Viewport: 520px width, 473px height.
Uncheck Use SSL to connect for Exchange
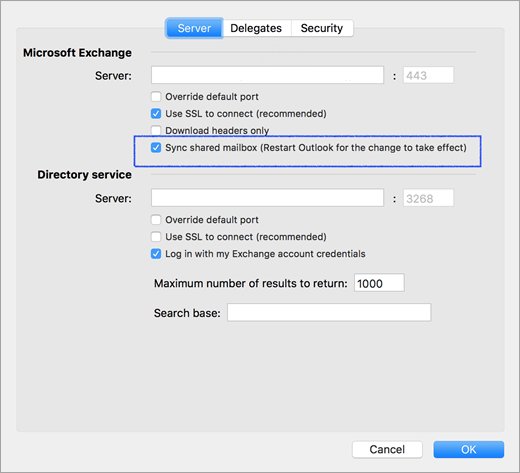tap(156, 114)
